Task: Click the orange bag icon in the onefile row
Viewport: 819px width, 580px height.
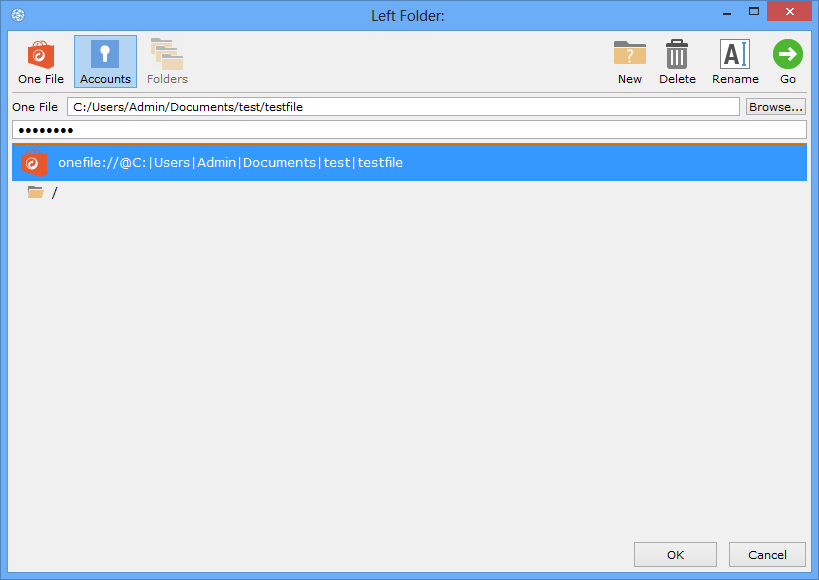Action: coord(35,162)
